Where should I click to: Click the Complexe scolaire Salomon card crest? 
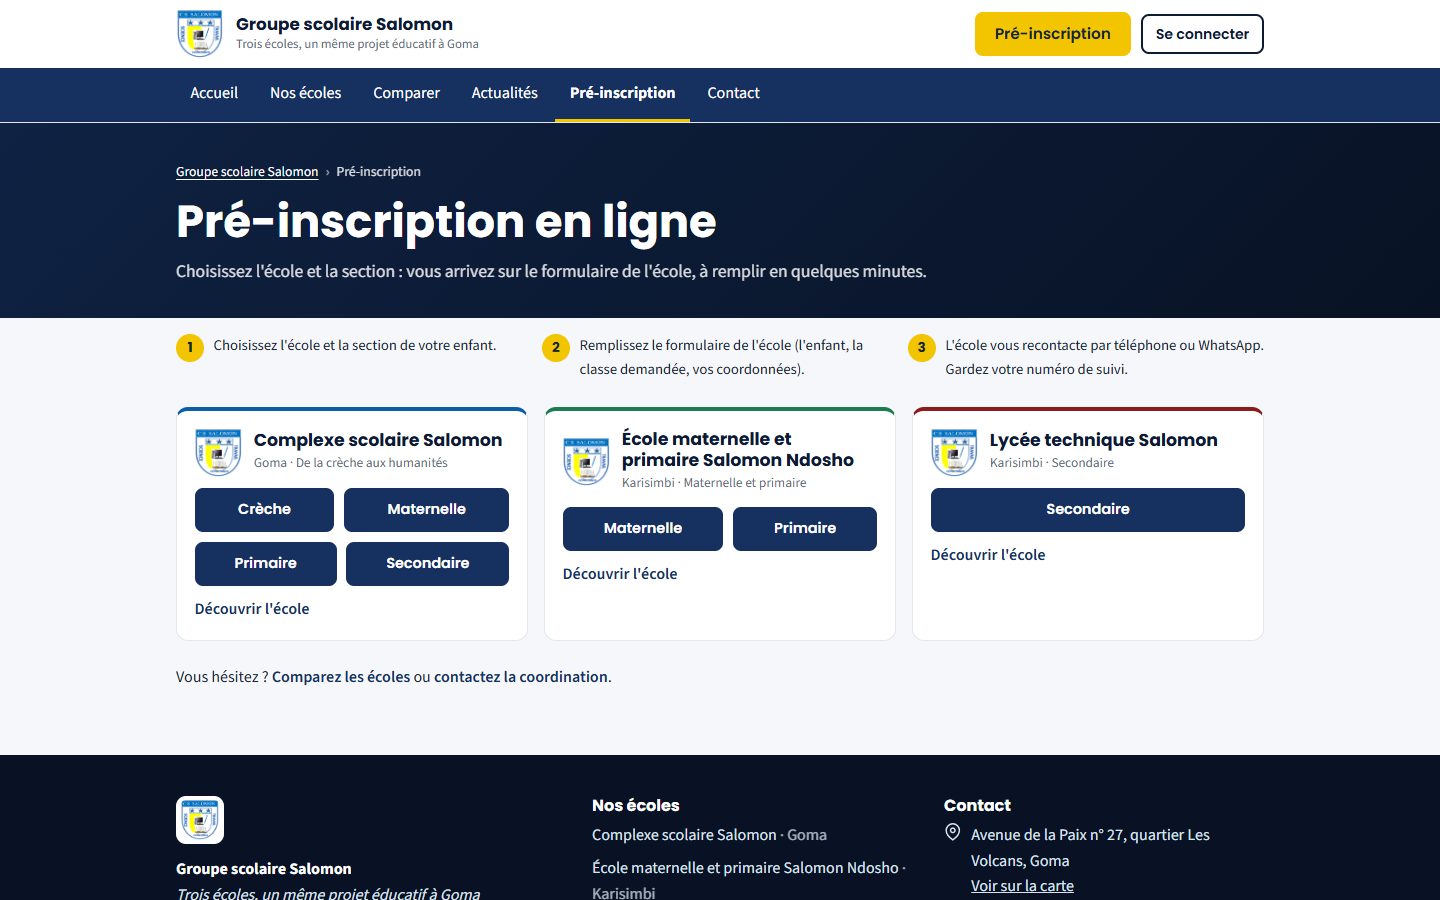pyautogui.click(x=218, y=452)
